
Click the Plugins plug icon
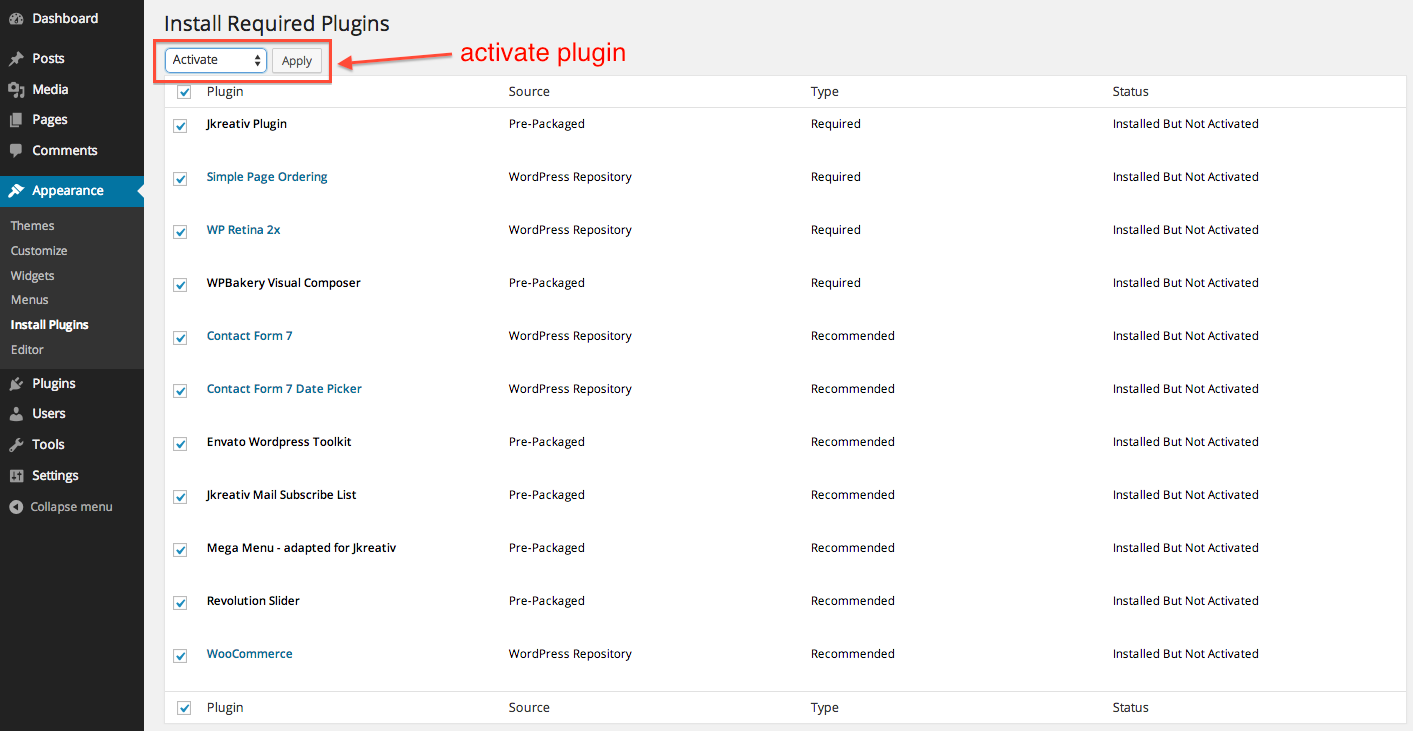coord(16,384)
